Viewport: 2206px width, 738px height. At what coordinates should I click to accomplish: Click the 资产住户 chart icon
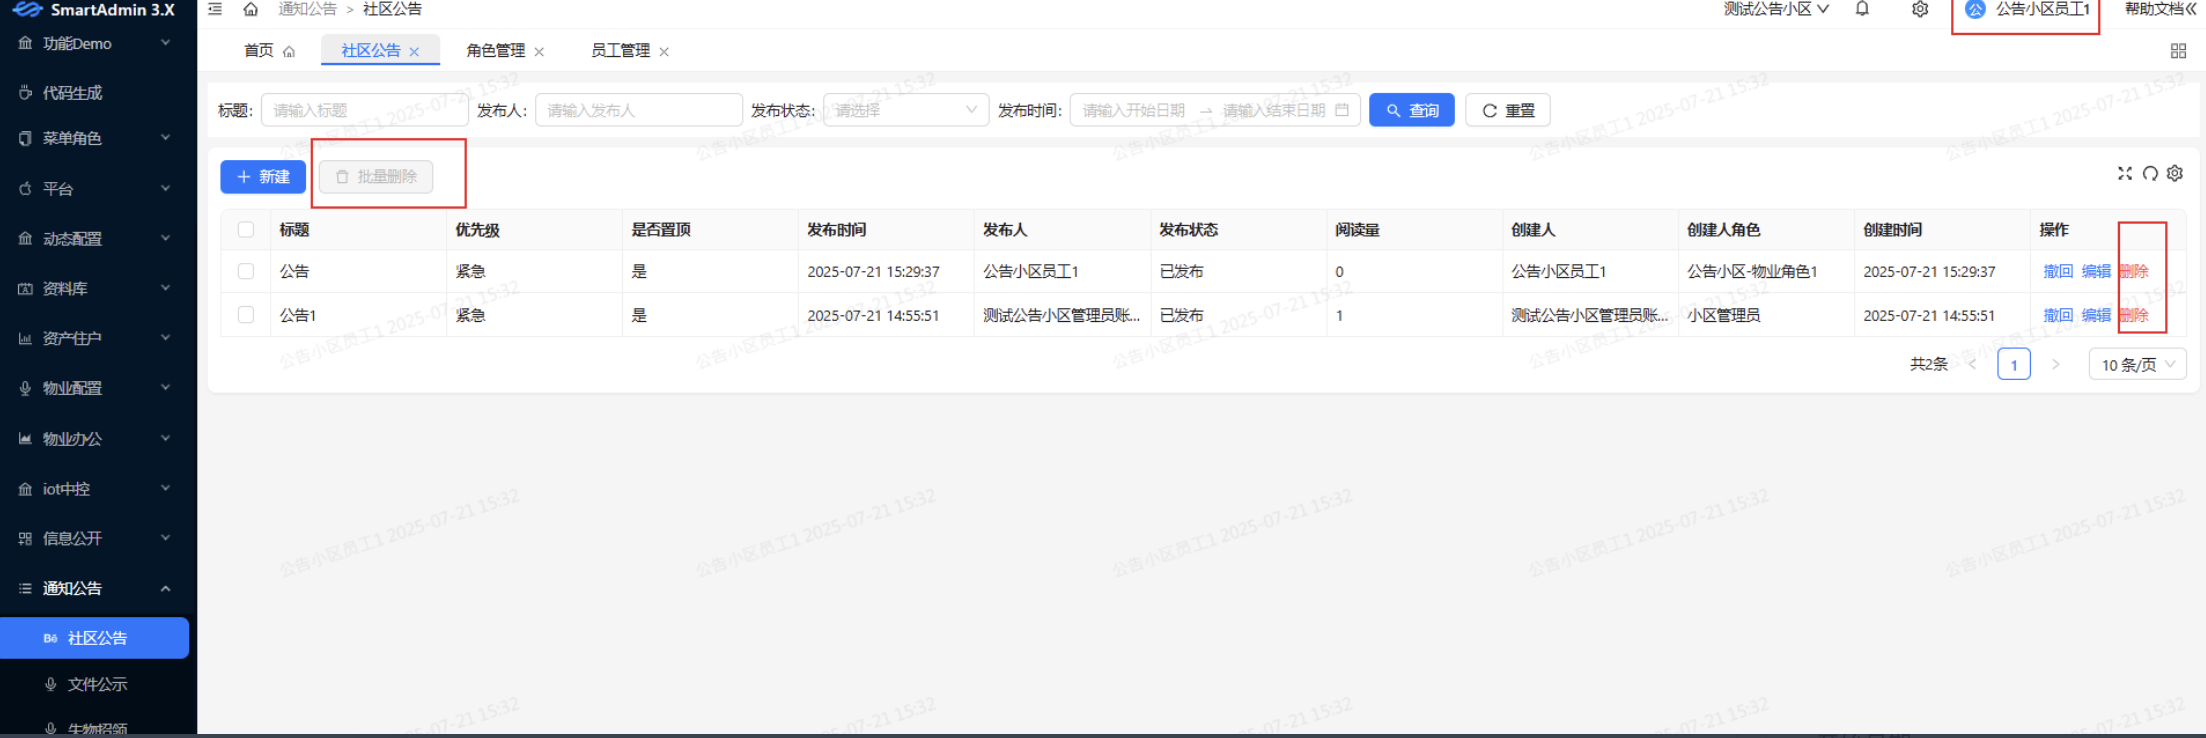25,339
